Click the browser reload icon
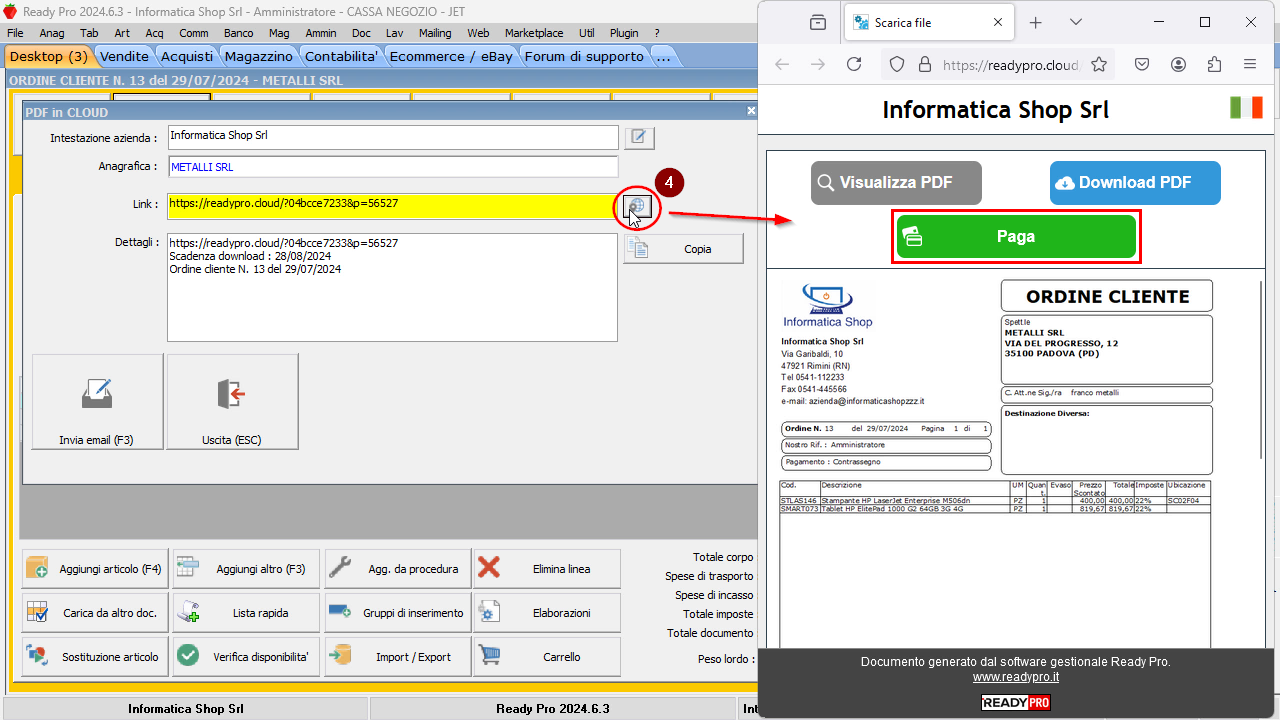 click(x=854, y=64)
